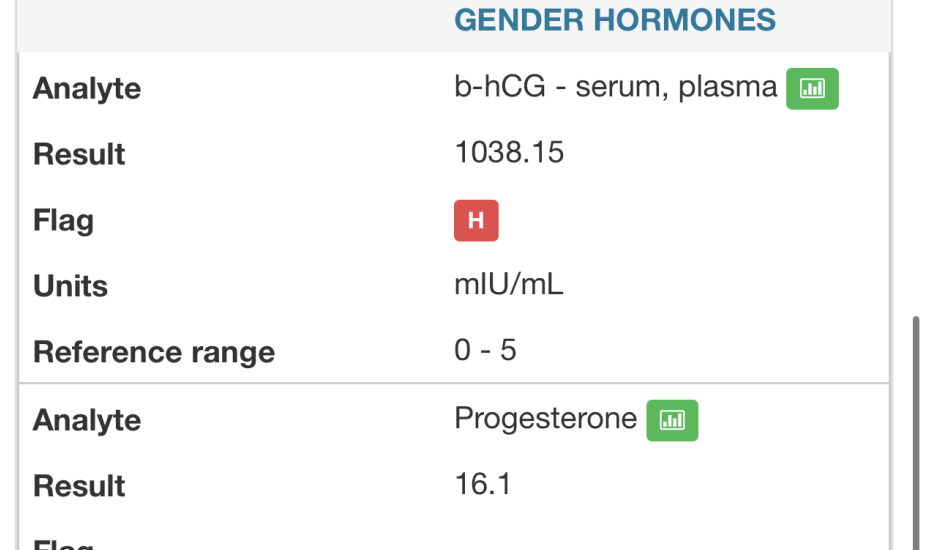Click the partially visible Flag label at the bottom

pos(63,545)
